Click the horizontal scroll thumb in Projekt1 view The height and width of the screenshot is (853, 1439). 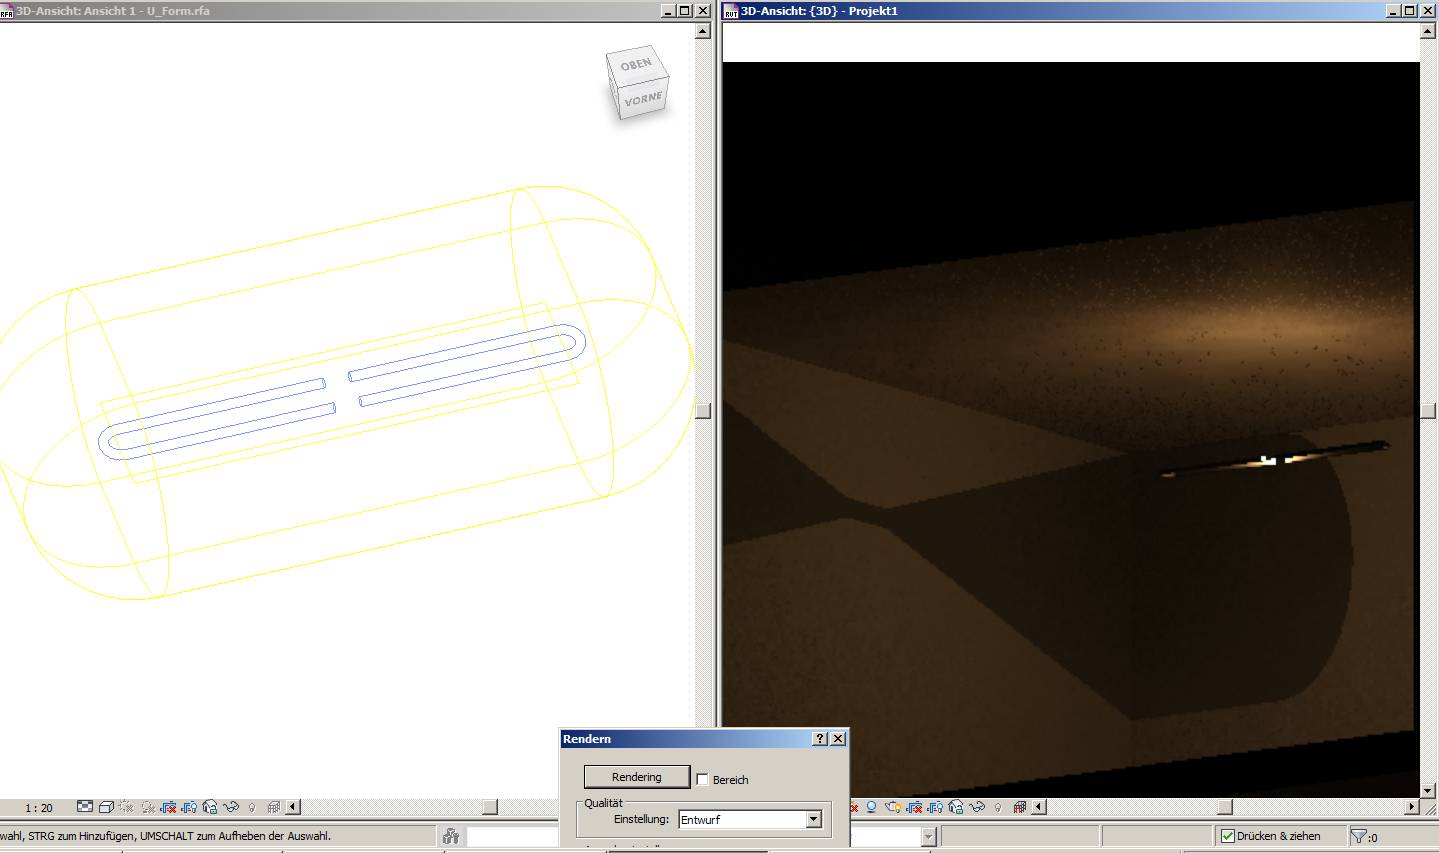tap(1225, 807)
